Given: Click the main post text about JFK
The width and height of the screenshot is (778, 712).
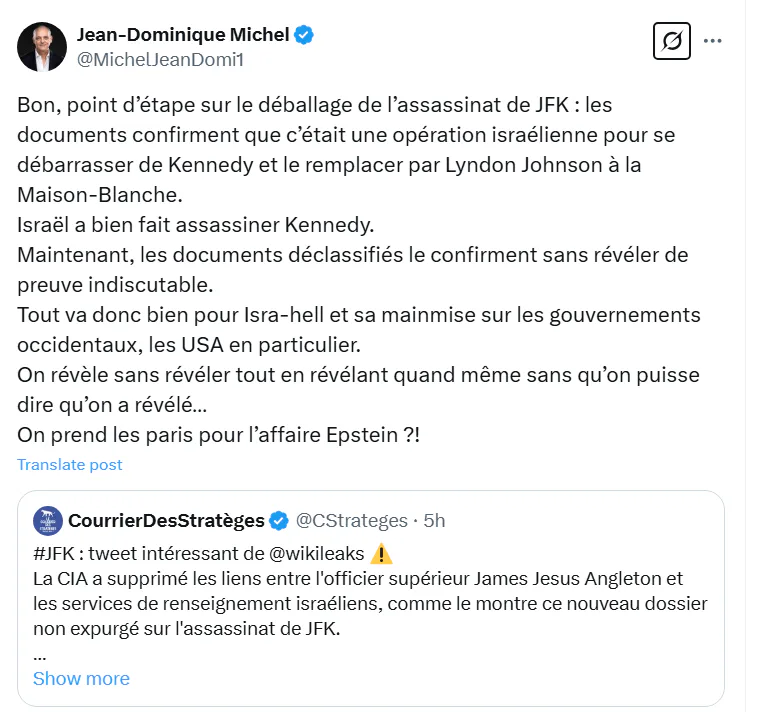Looking at the screenshot, I should click(359, 270).
